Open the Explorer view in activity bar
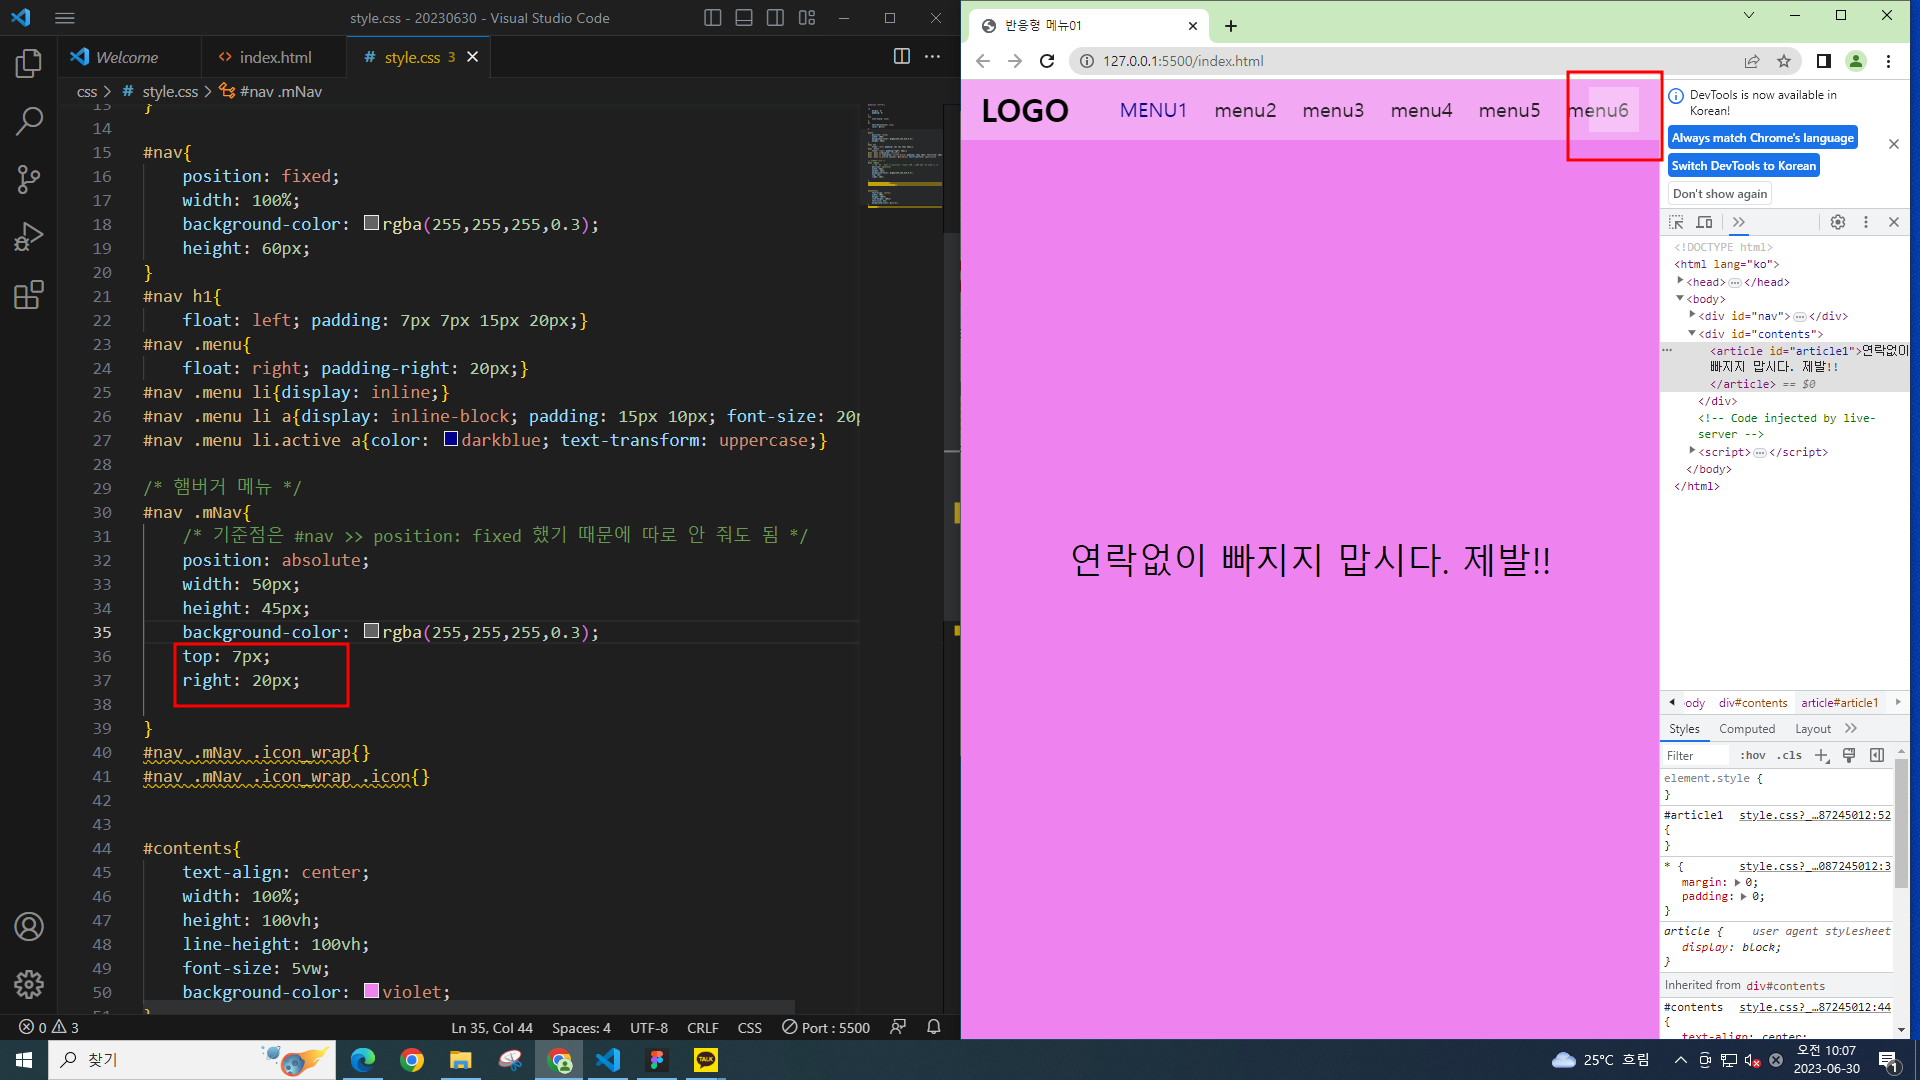This screenshot has height=1080, width=1920. point(29,64)
